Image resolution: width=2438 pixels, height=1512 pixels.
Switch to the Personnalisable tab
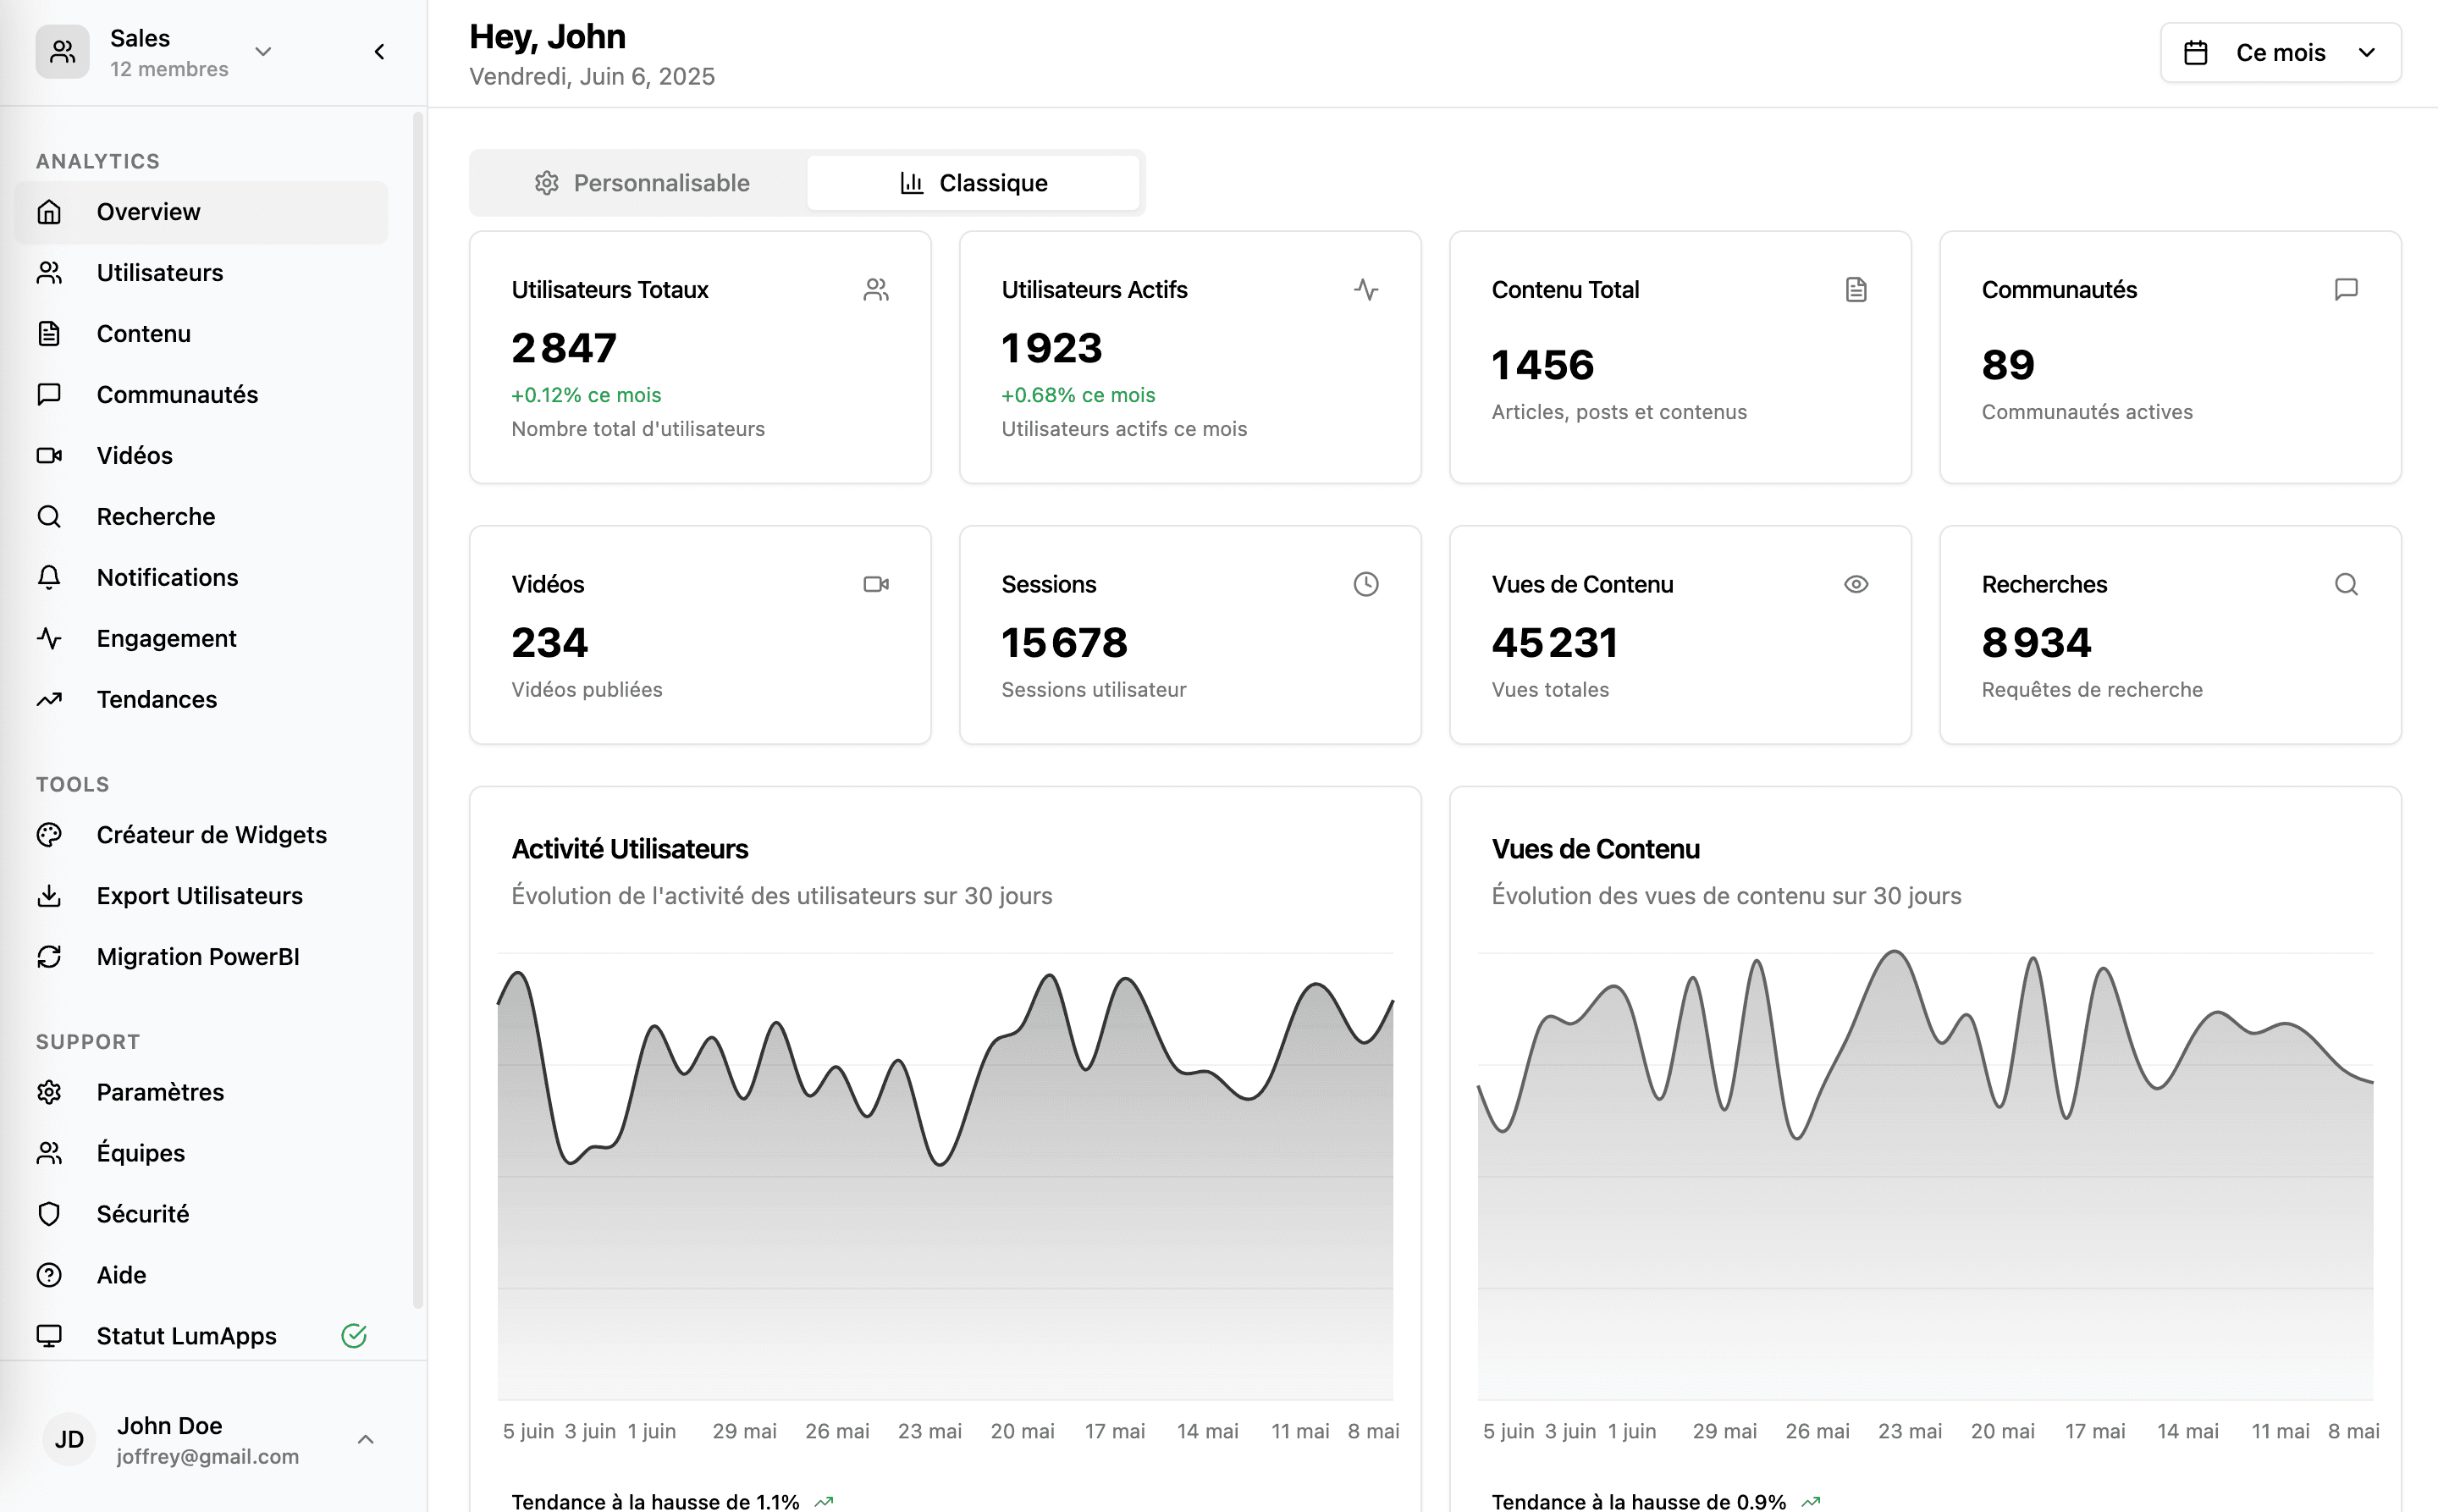640,182
